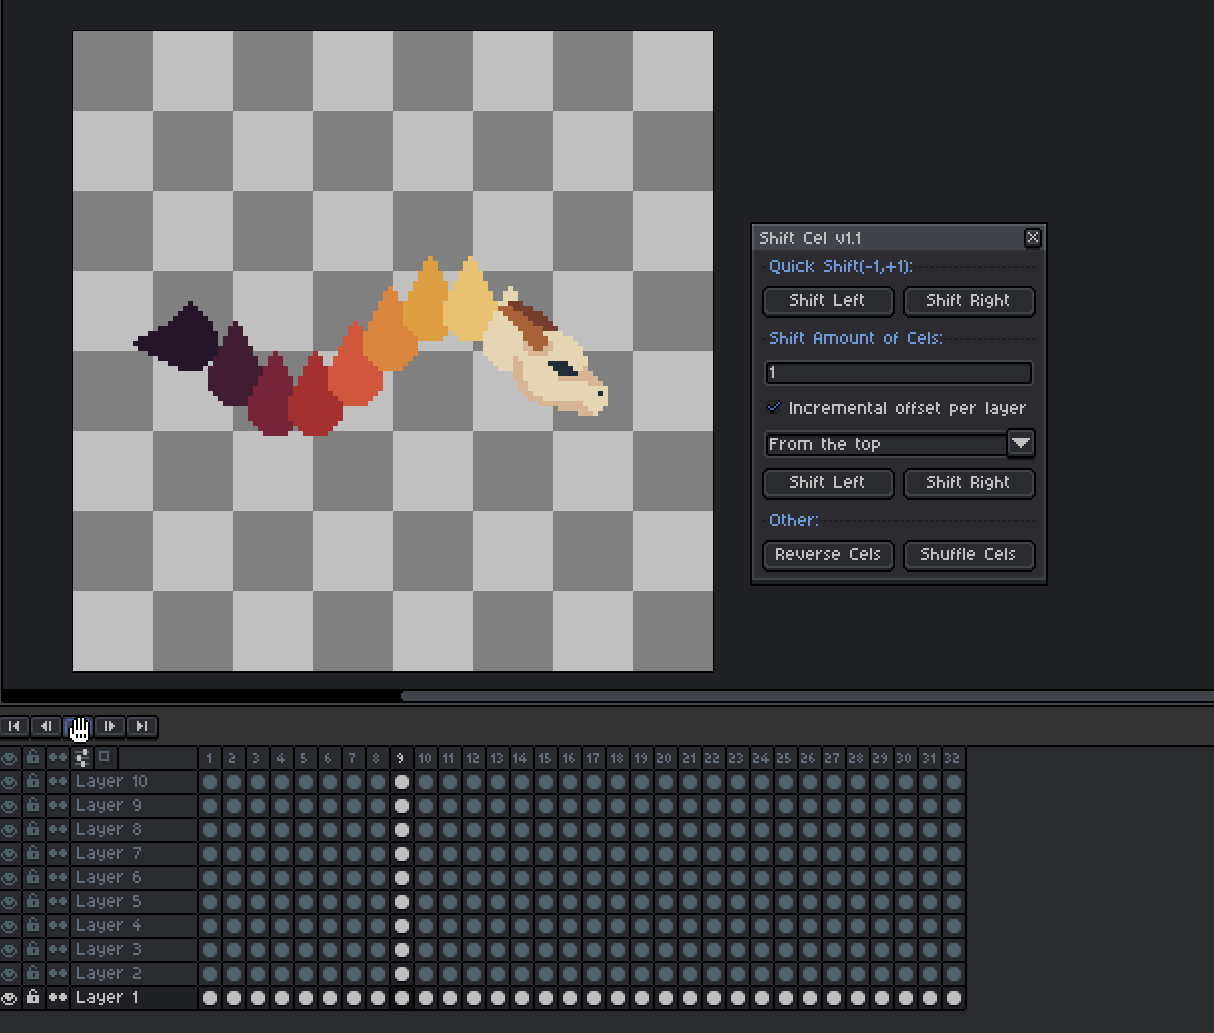Image resolution: width=1214 pixels, height=1033 pixels.
Task: Click the canvas horizontal scrollbar thumb
Action: pos(807,696)
